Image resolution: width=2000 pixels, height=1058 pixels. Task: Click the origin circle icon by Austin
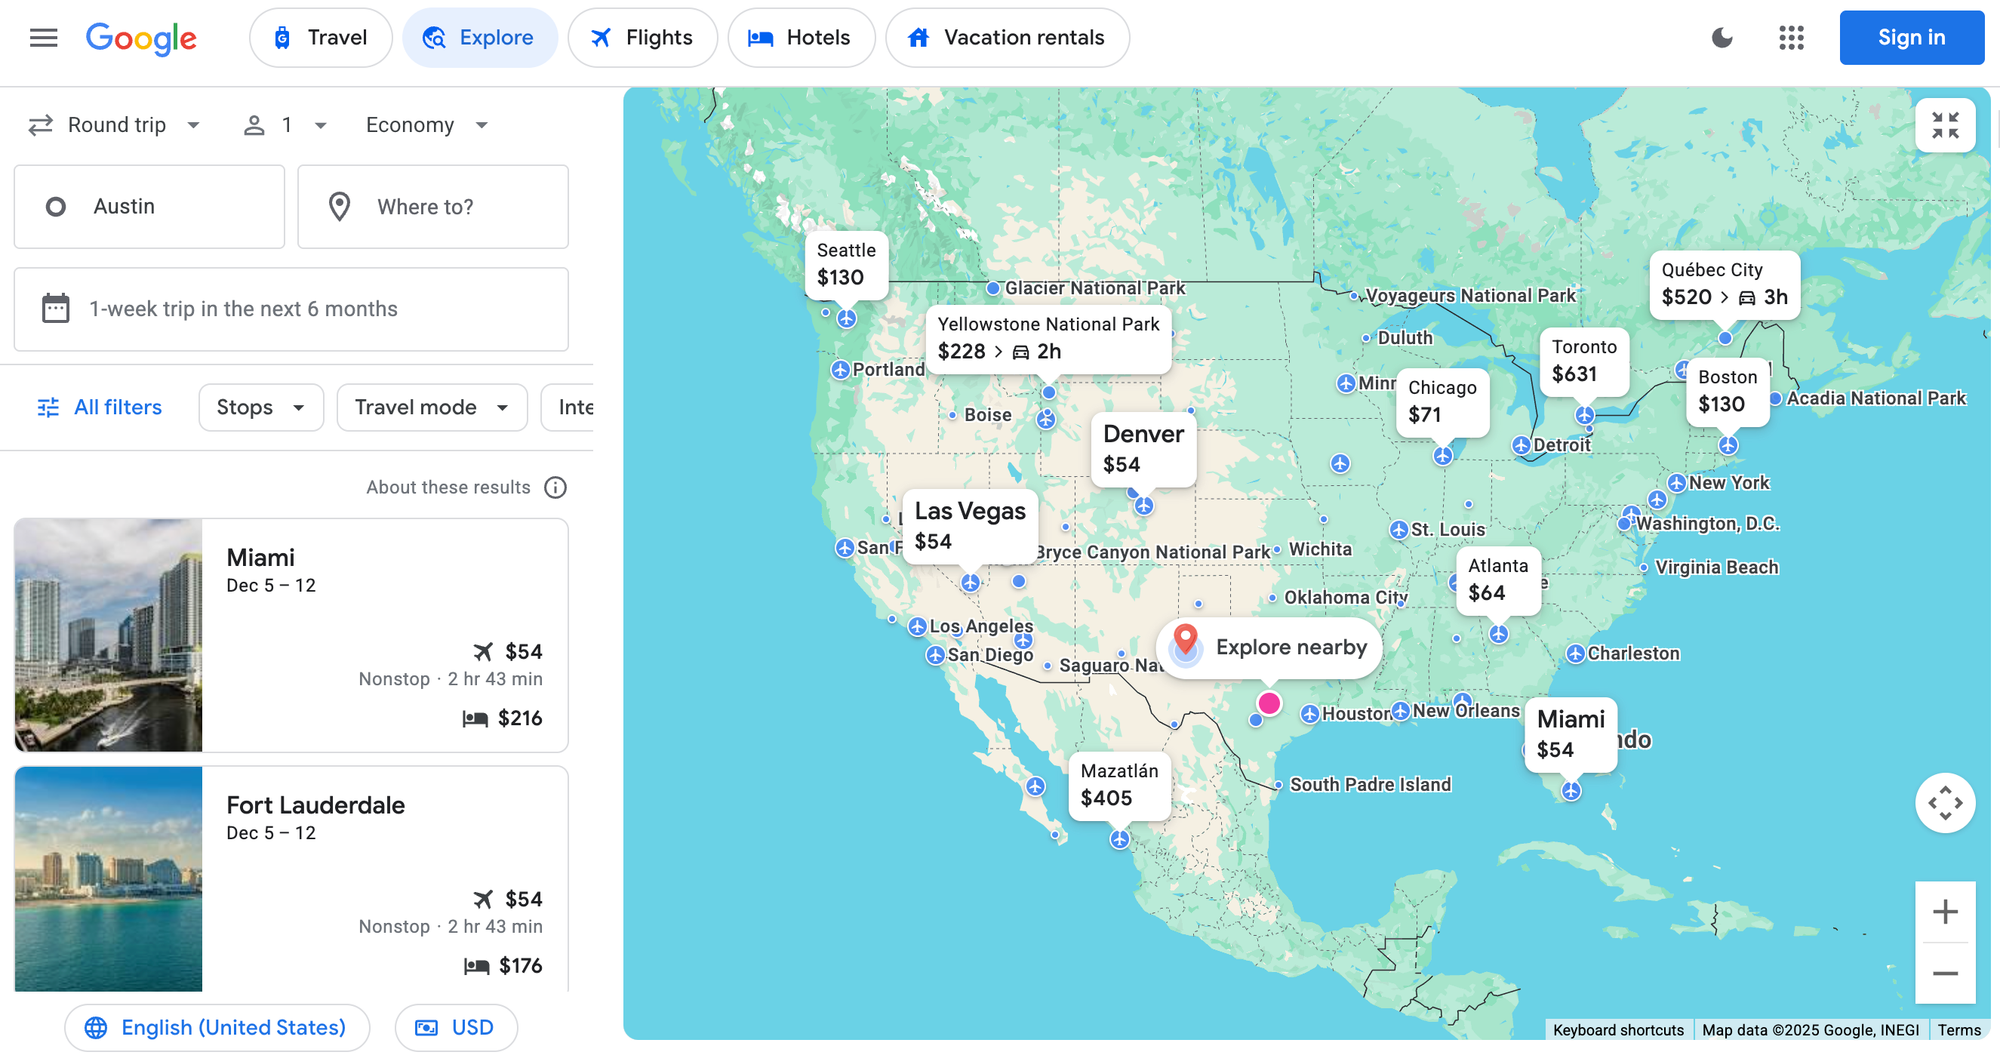pyautogui.click(x=56, y=207)
